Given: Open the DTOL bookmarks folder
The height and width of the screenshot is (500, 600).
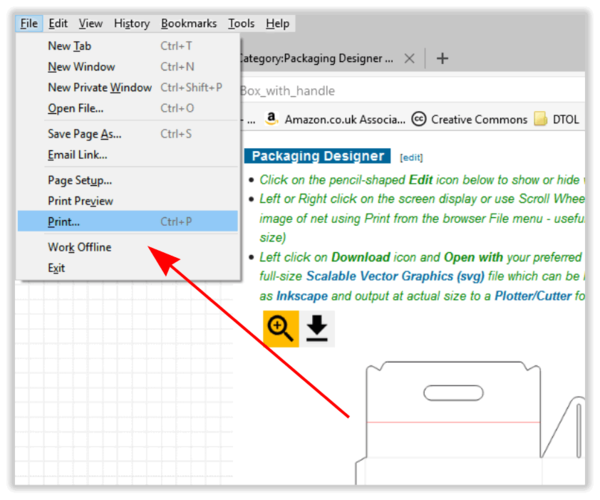Looking at the screenshot, I should [556, 119].
